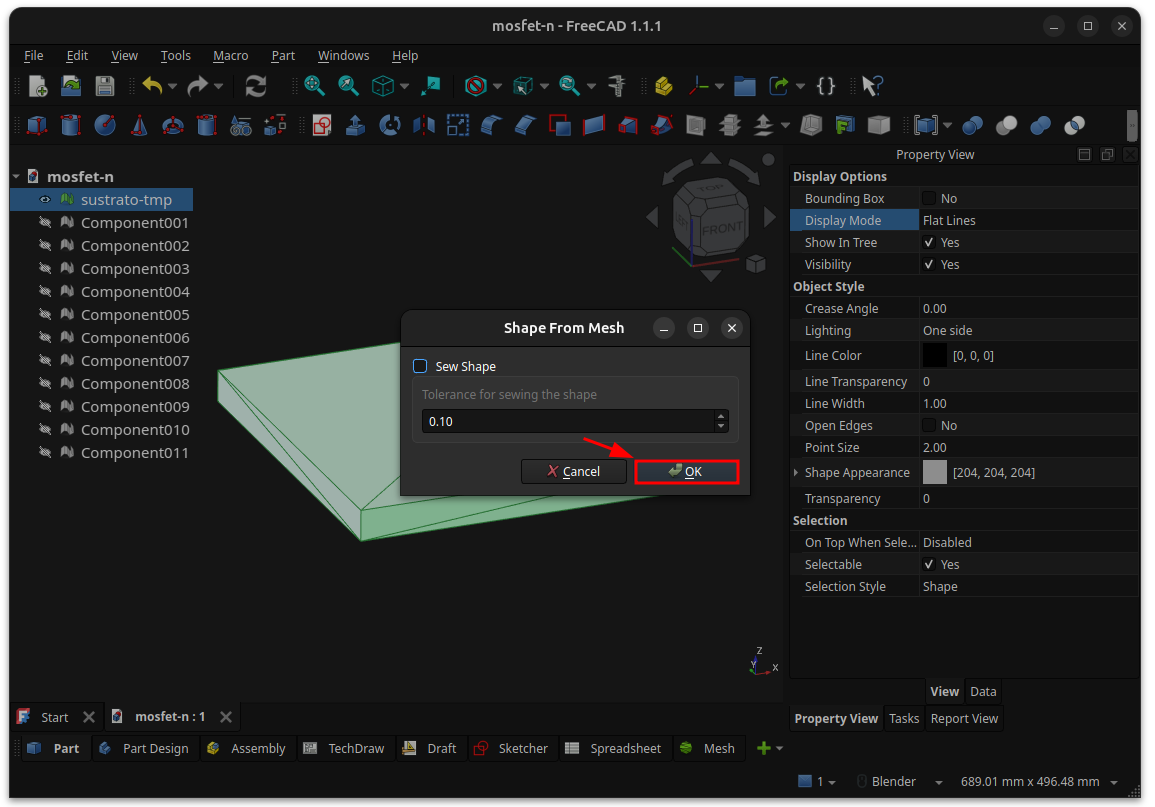Screen dimensions: 1155x807
Task: Click the Mirror tool icon
Action: pyautogui.click(x=424, y=125)
